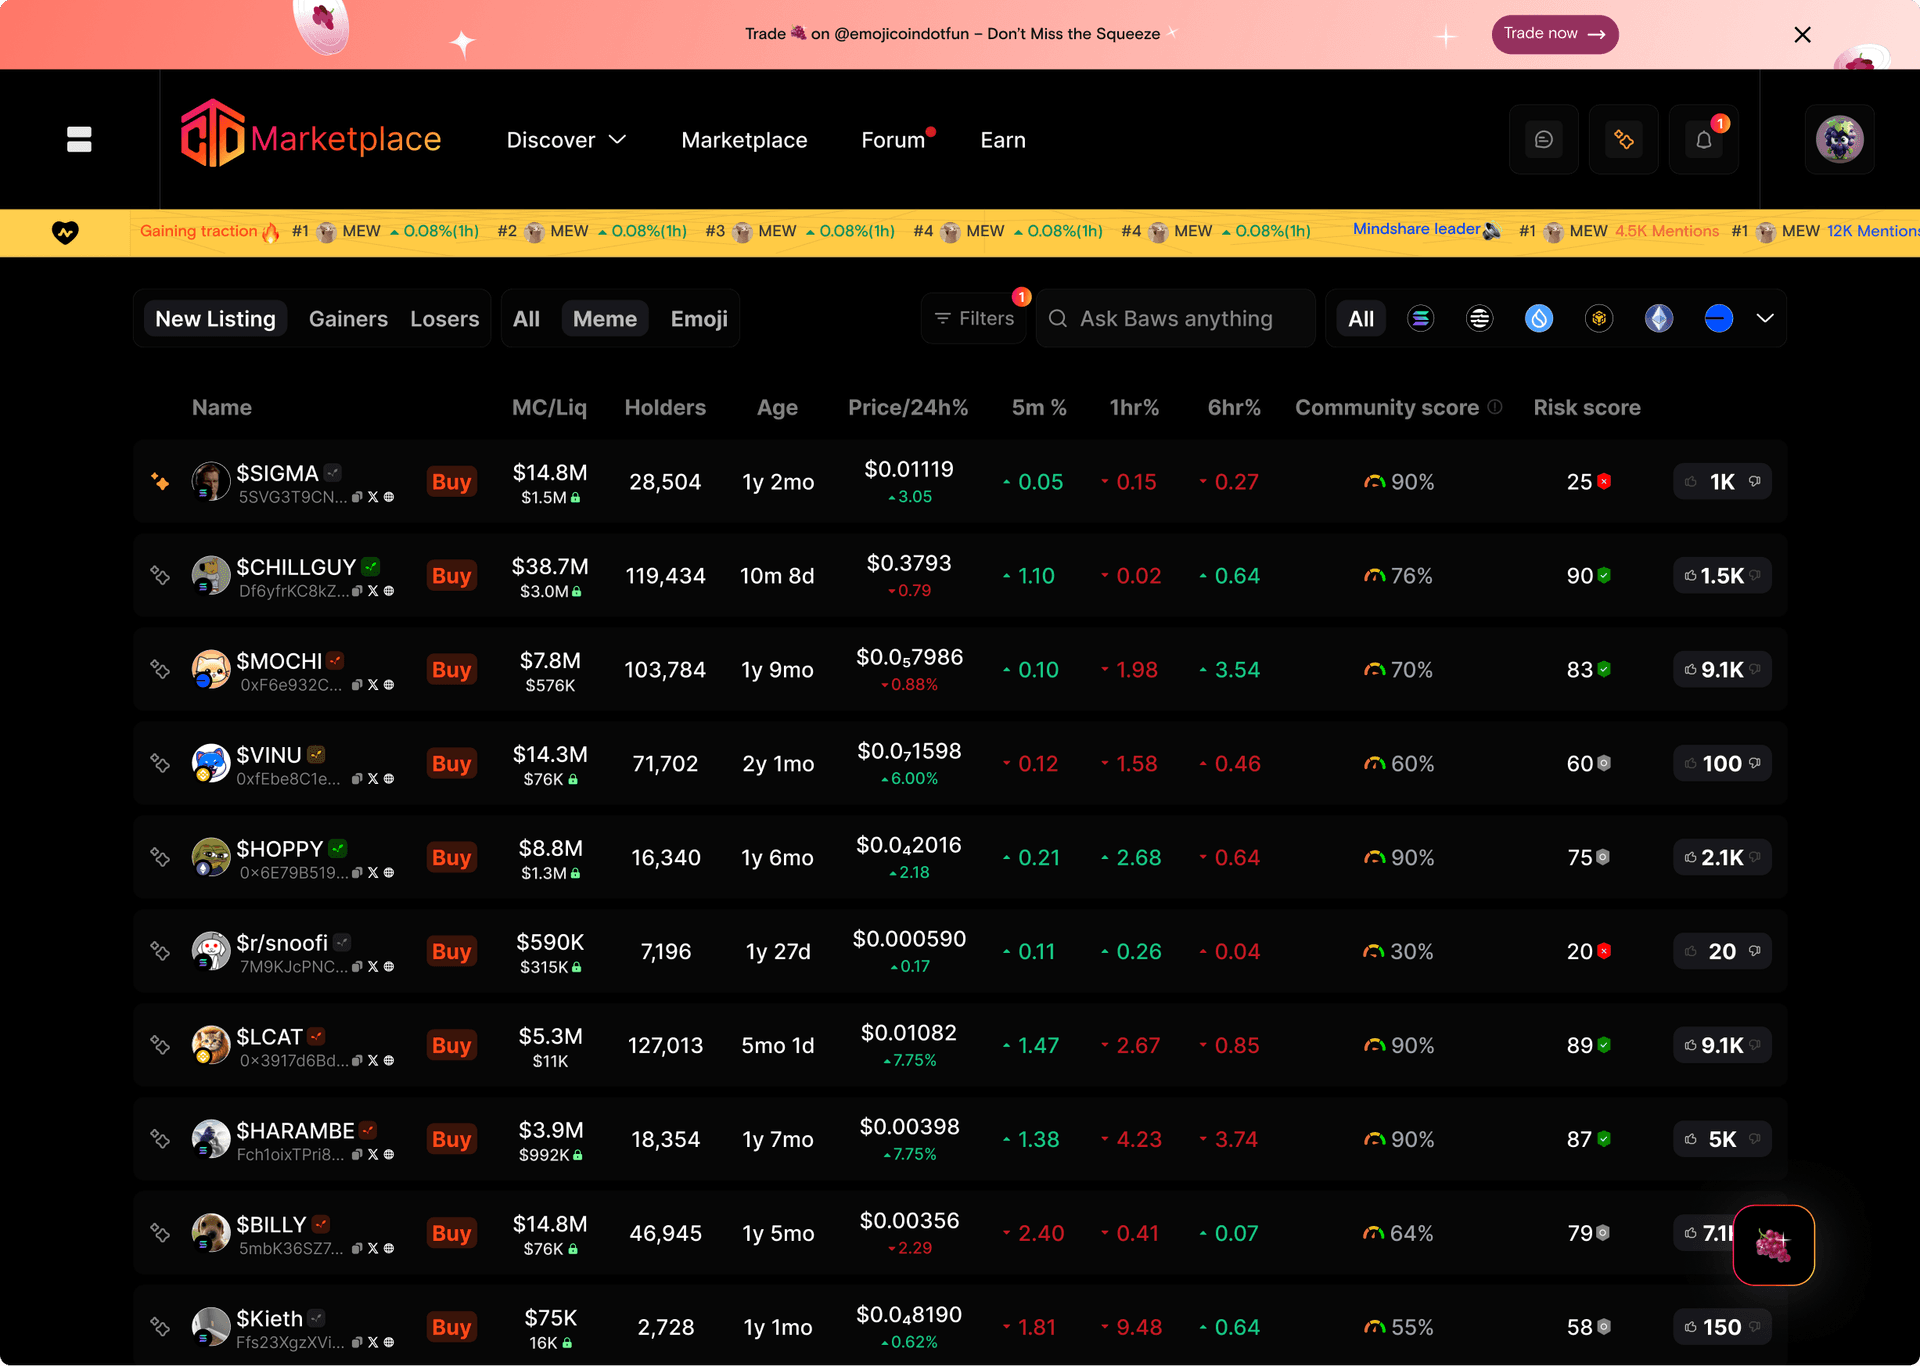This screenshot has height=1366, width=1920.
Task: Click the floating grape assistant button
Action: [x=1773, y=1245]
